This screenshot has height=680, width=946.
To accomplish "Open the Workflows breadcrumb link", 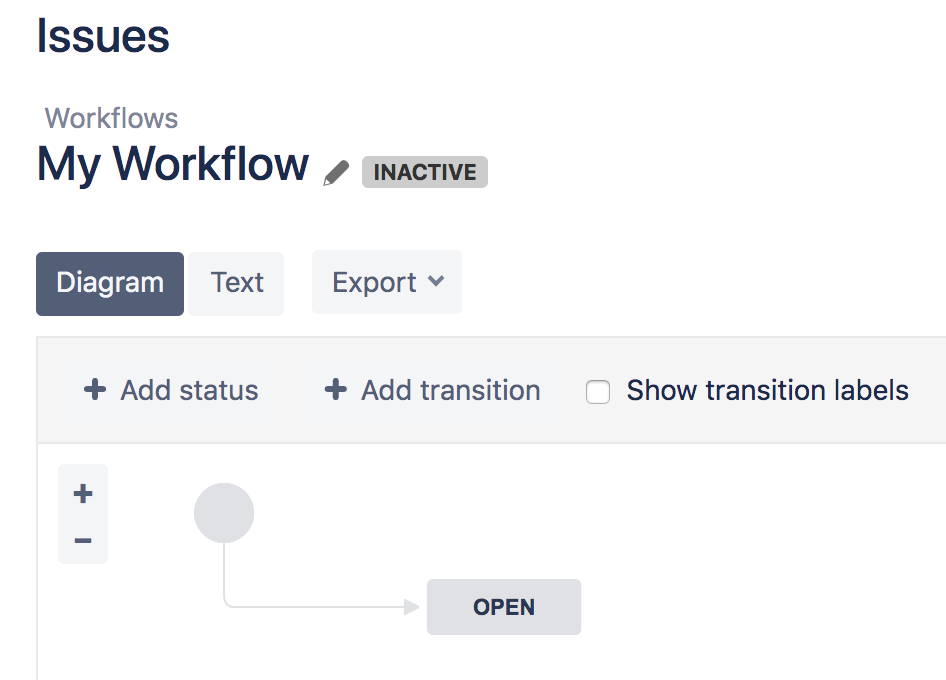I will (110, 118).
